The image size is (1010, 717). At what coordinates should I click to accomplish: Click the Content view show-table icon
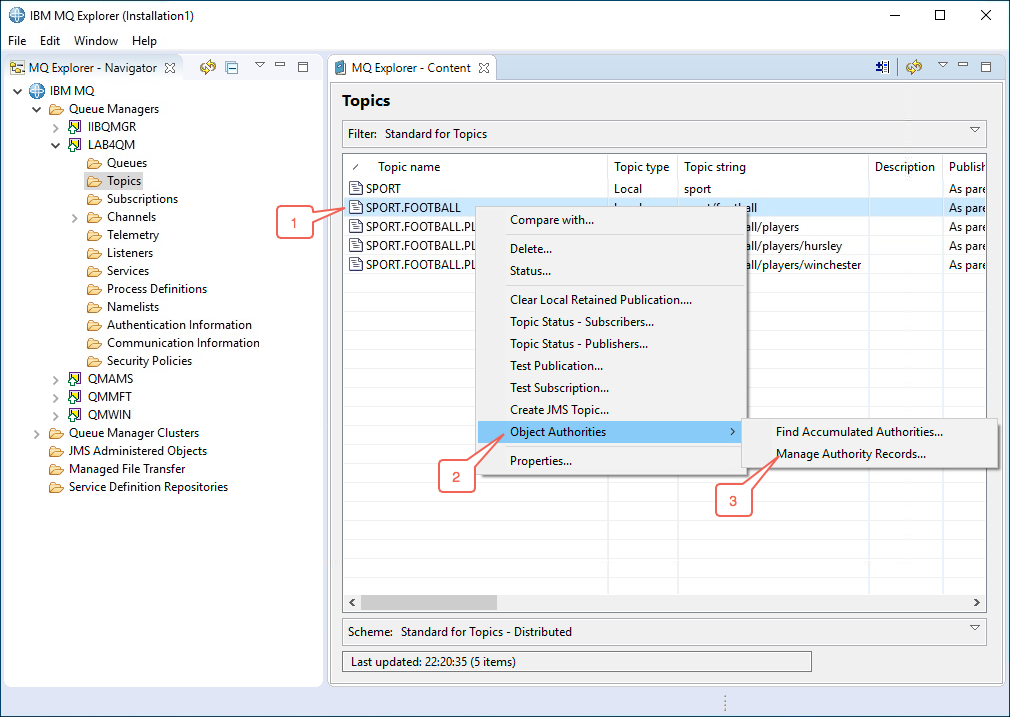(x=882, y=67)
